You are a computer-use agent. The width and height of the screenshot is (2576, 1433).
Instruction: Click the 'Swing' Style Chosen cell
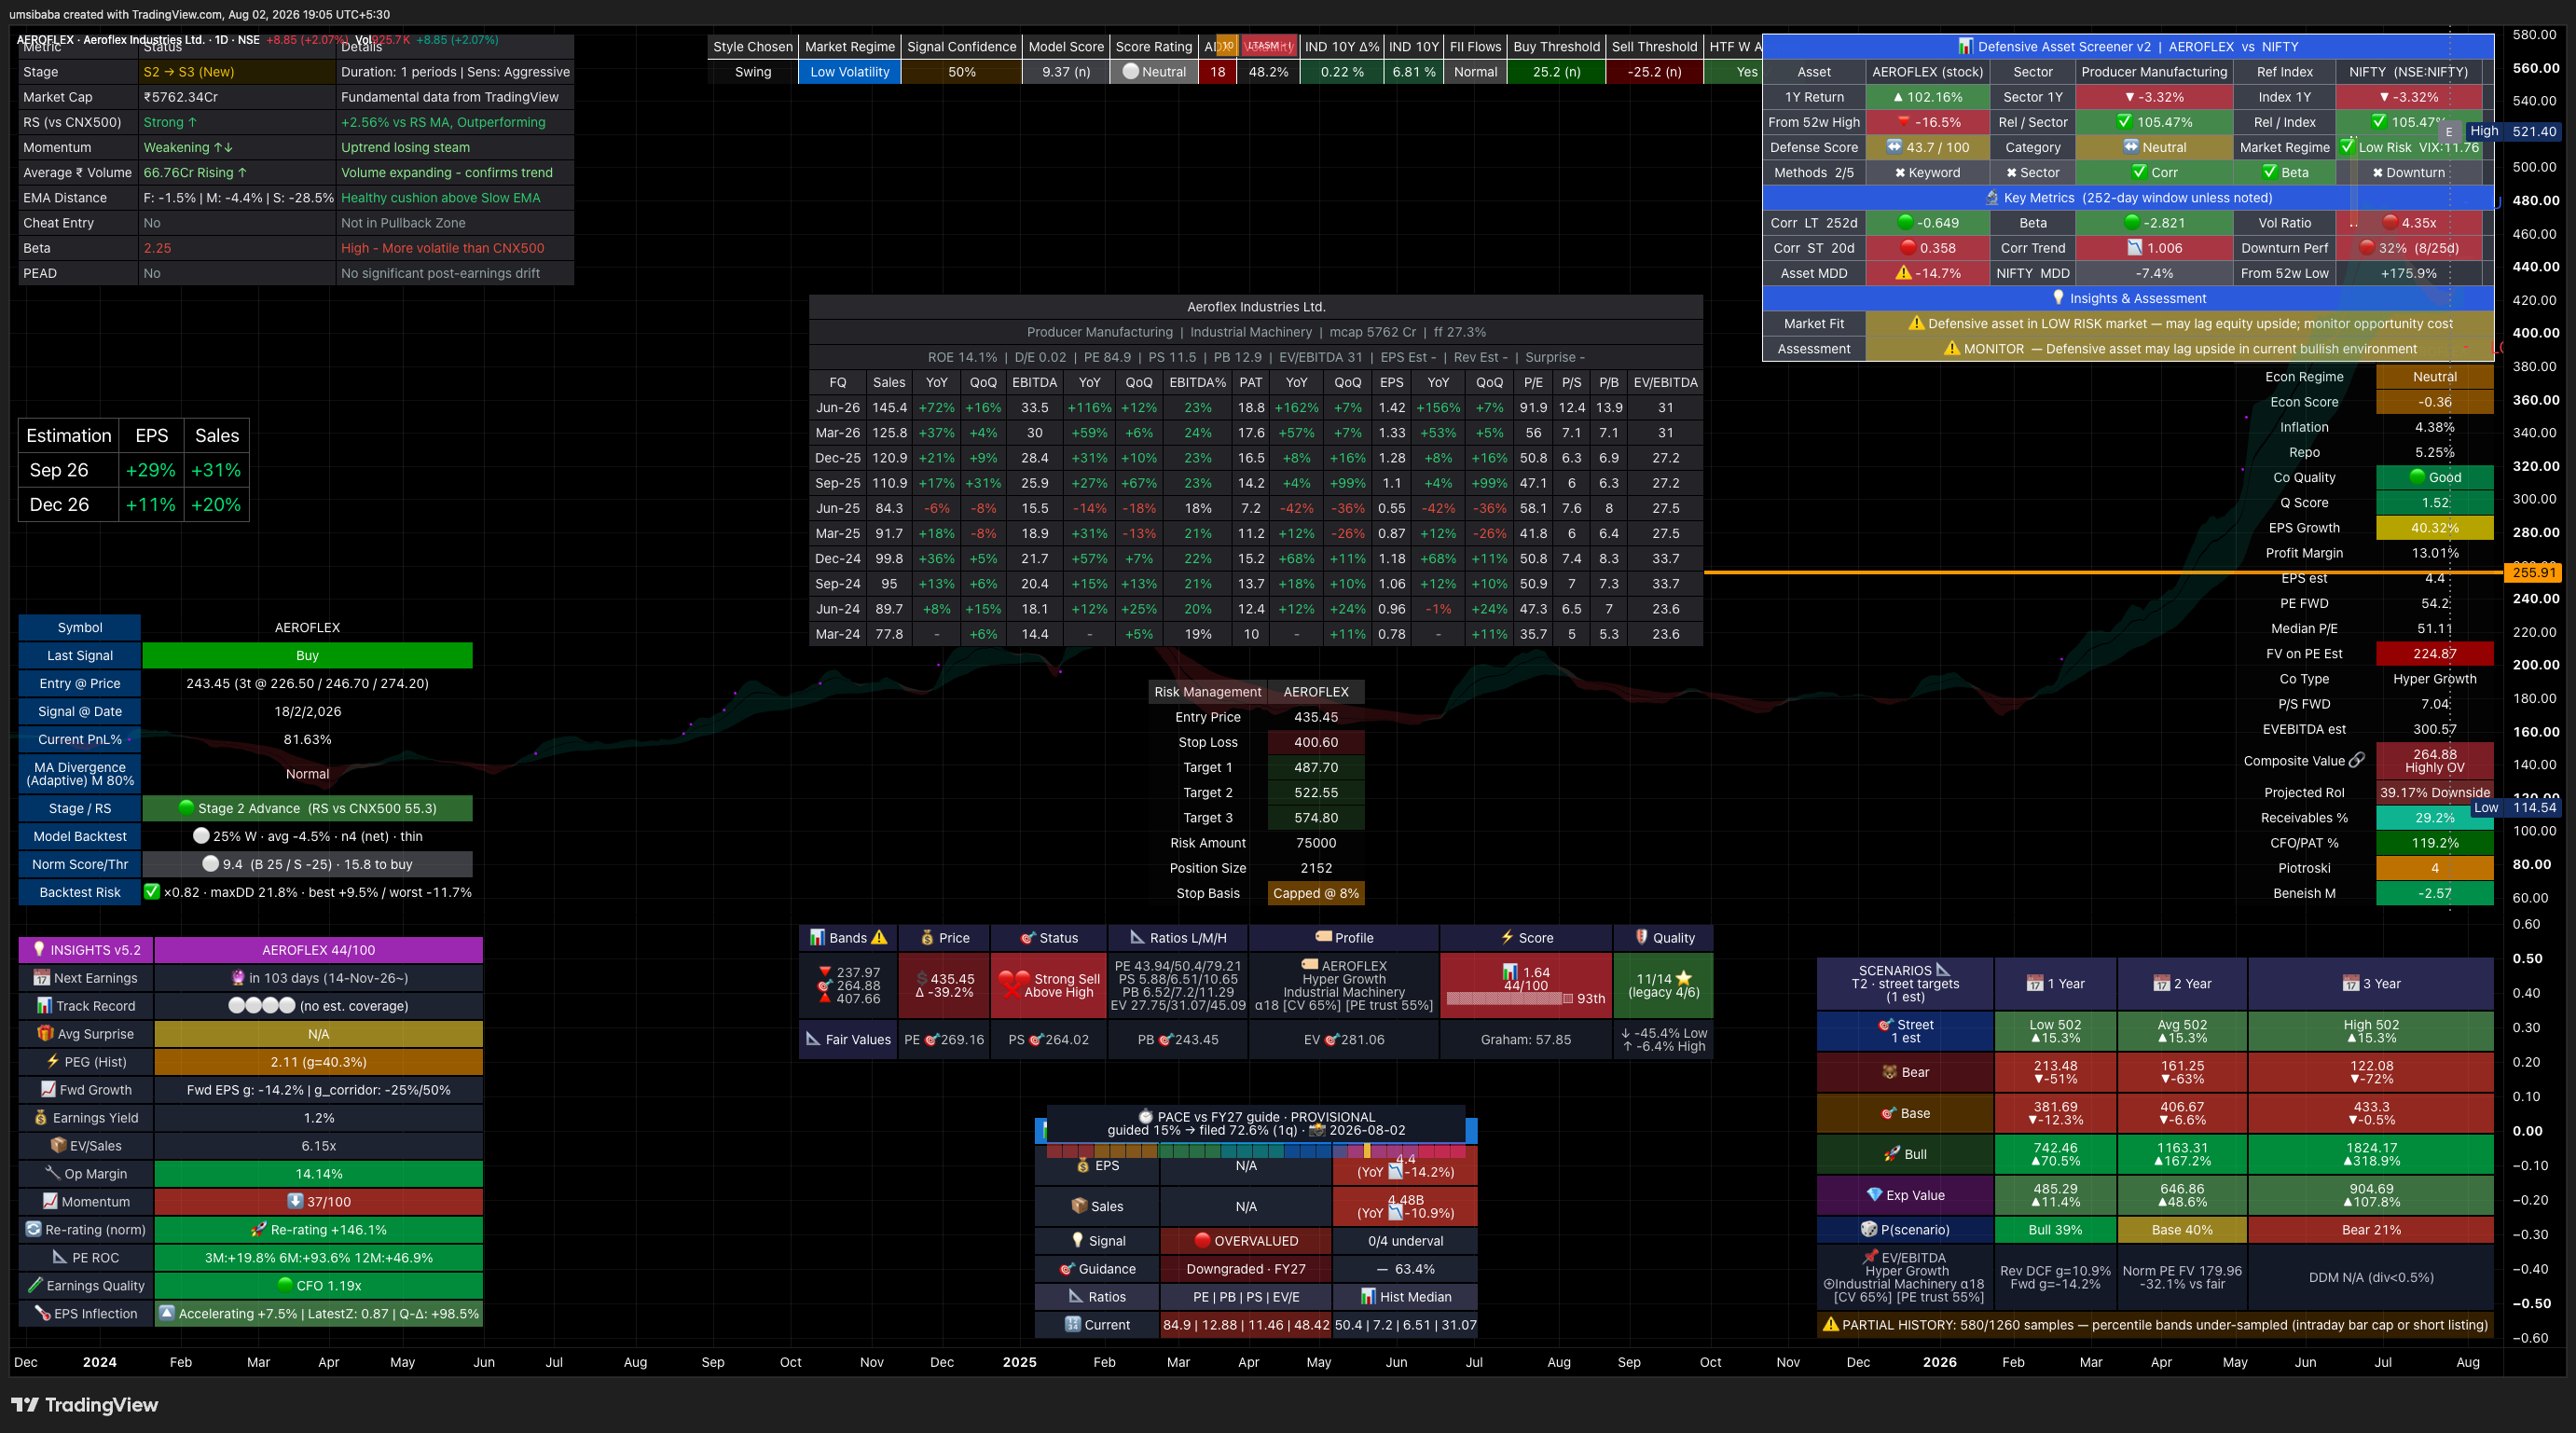coord(753,72)
